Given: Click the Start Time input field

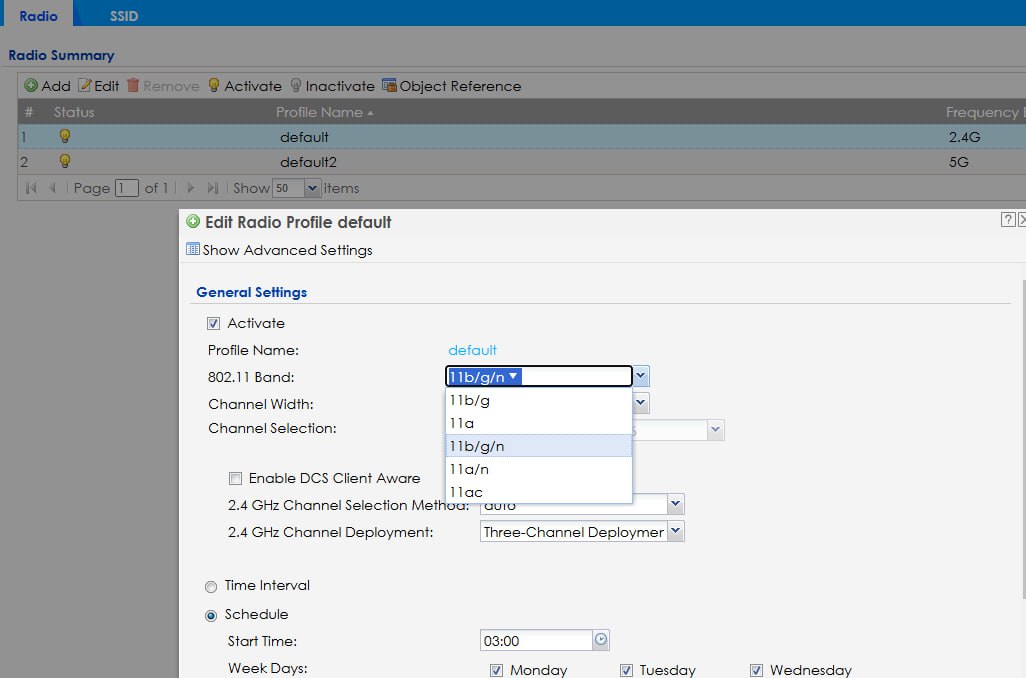Looking at the screenshot, I should pos(536,641).
